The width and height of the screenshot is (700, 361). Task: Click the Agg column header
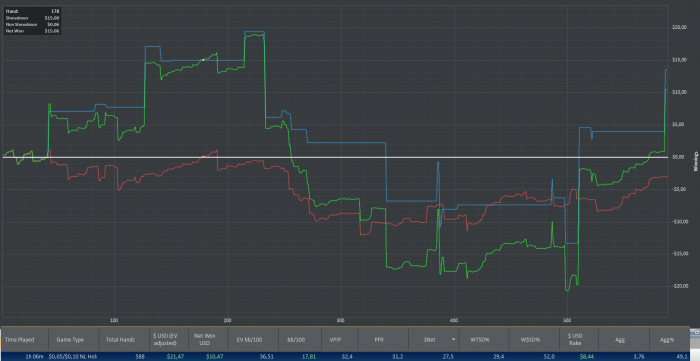[624, 340]
